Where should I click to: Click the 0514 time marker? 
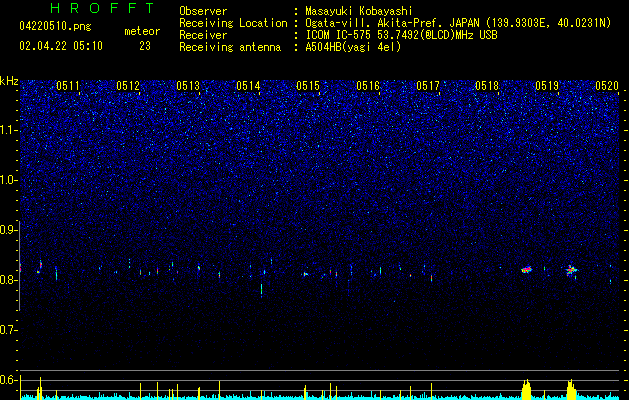248,85
